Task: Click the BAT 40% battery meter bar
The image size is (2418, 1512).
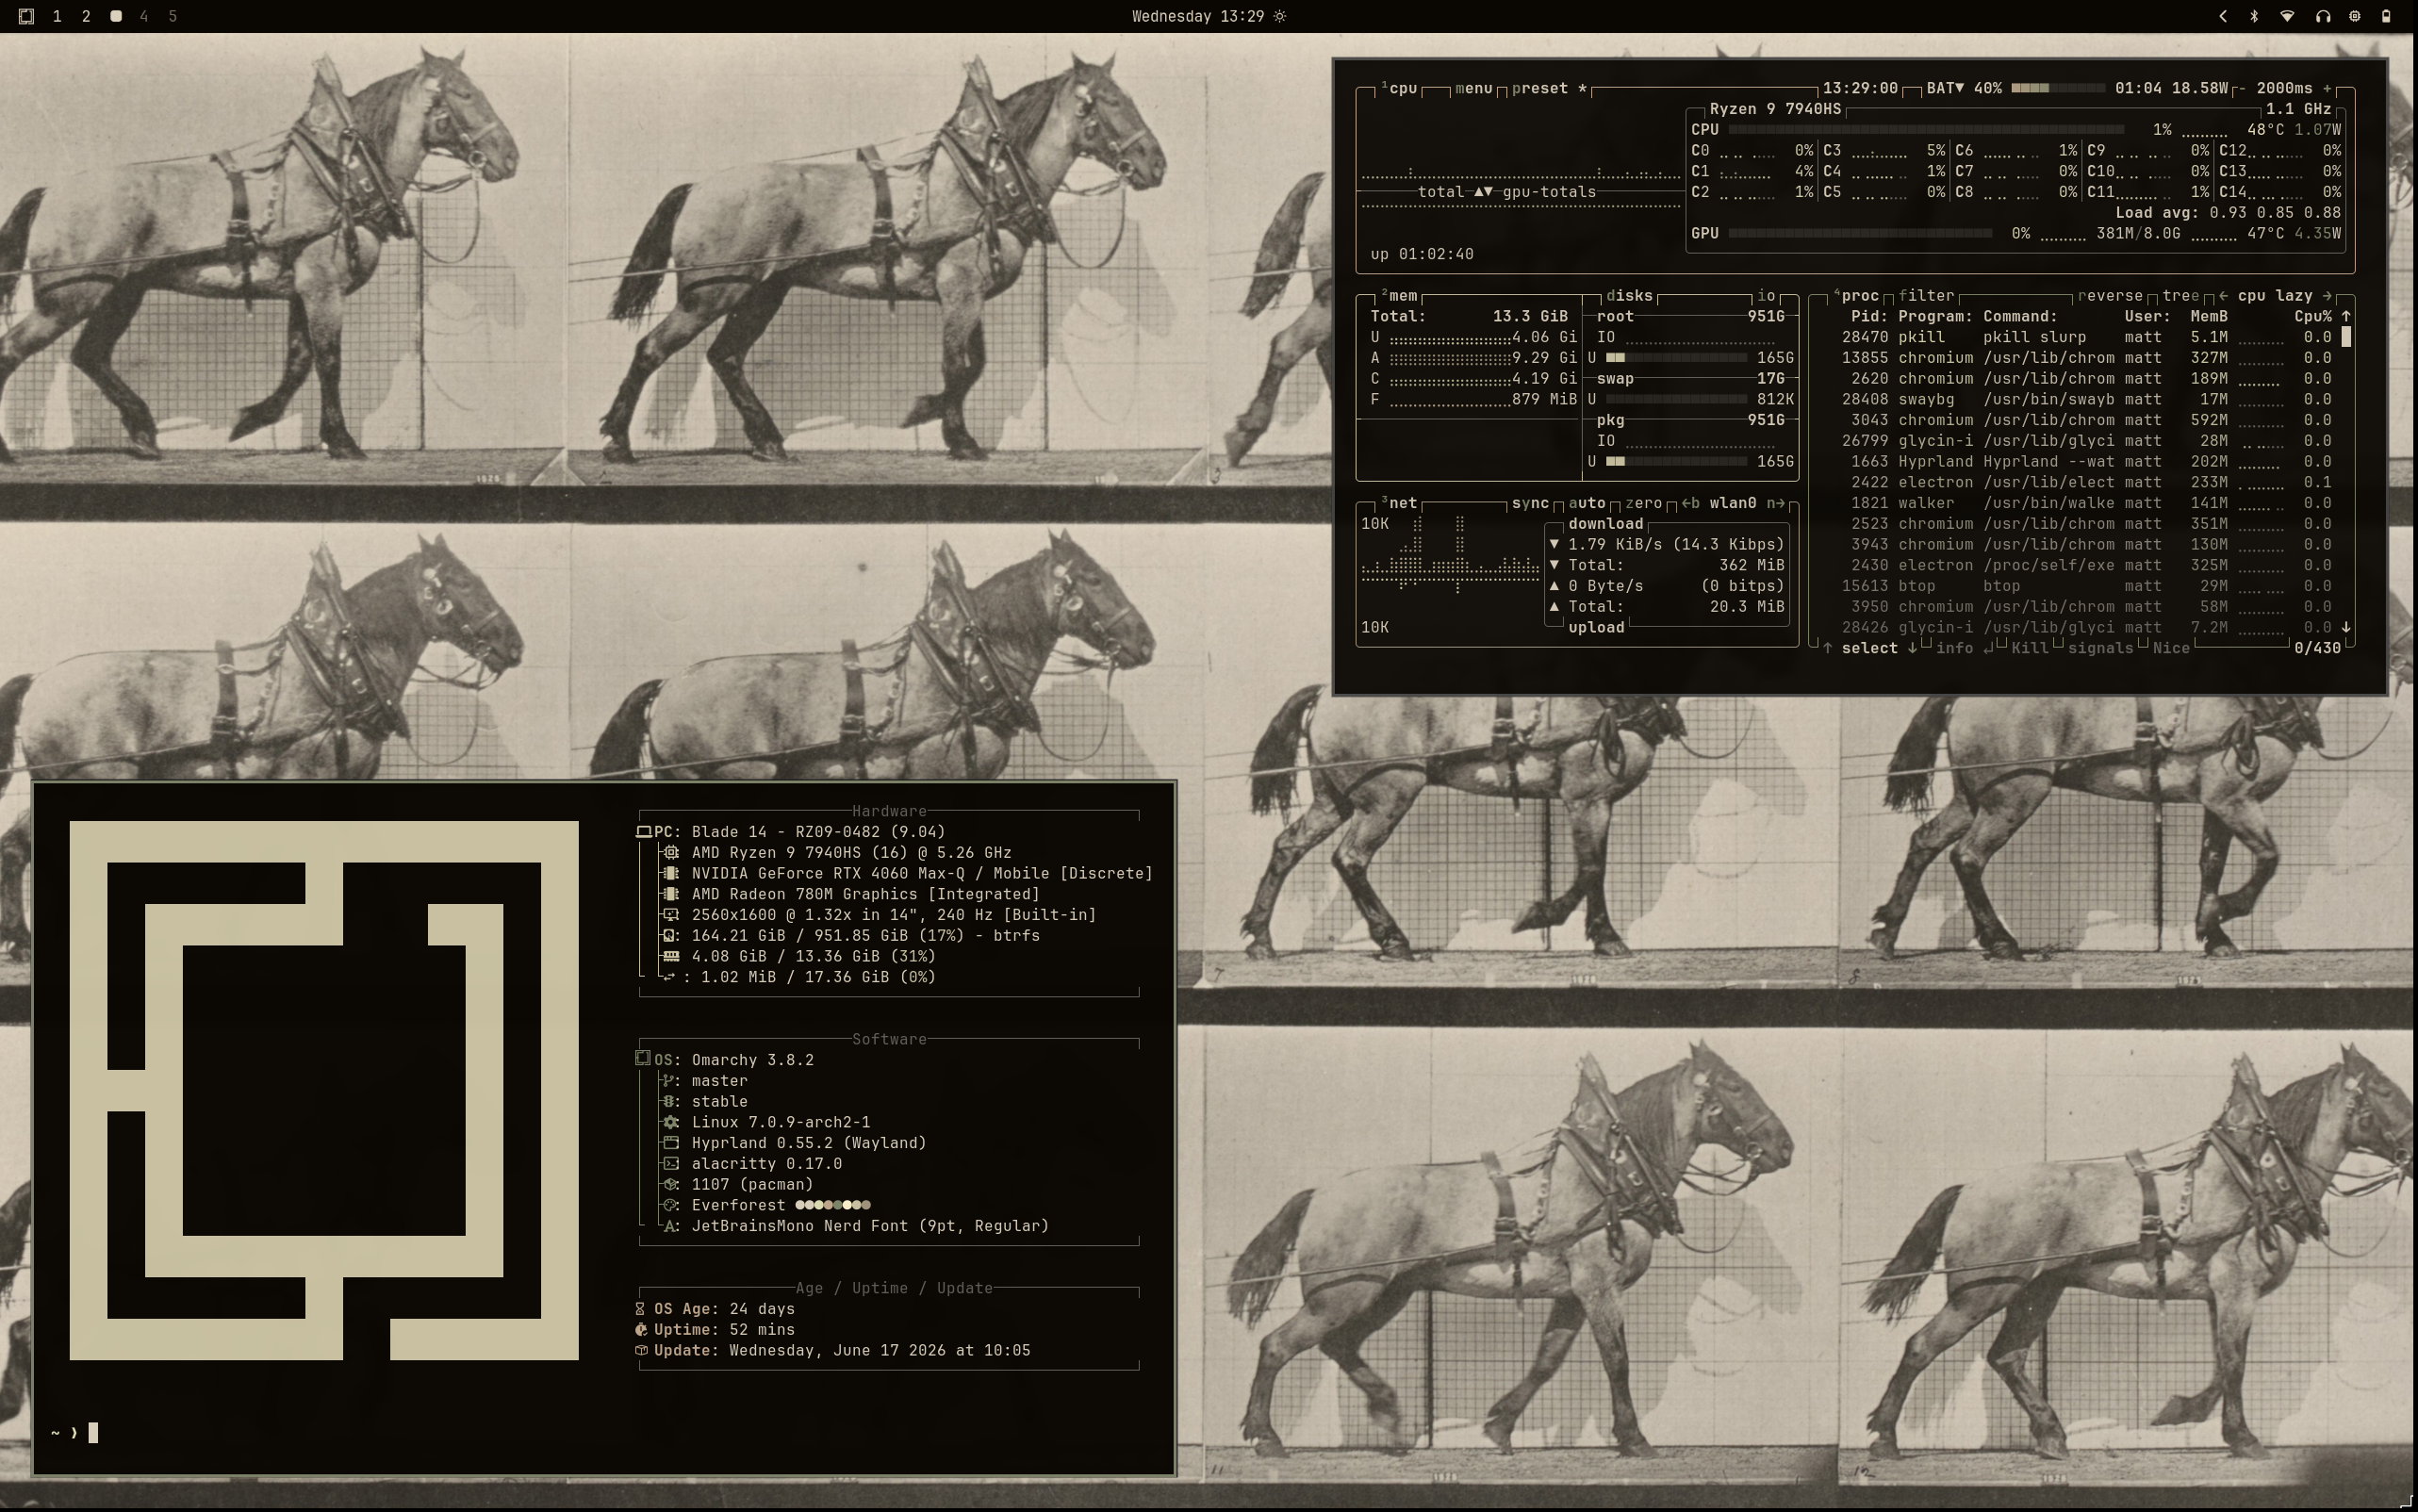Action: tap(2058, 88)
